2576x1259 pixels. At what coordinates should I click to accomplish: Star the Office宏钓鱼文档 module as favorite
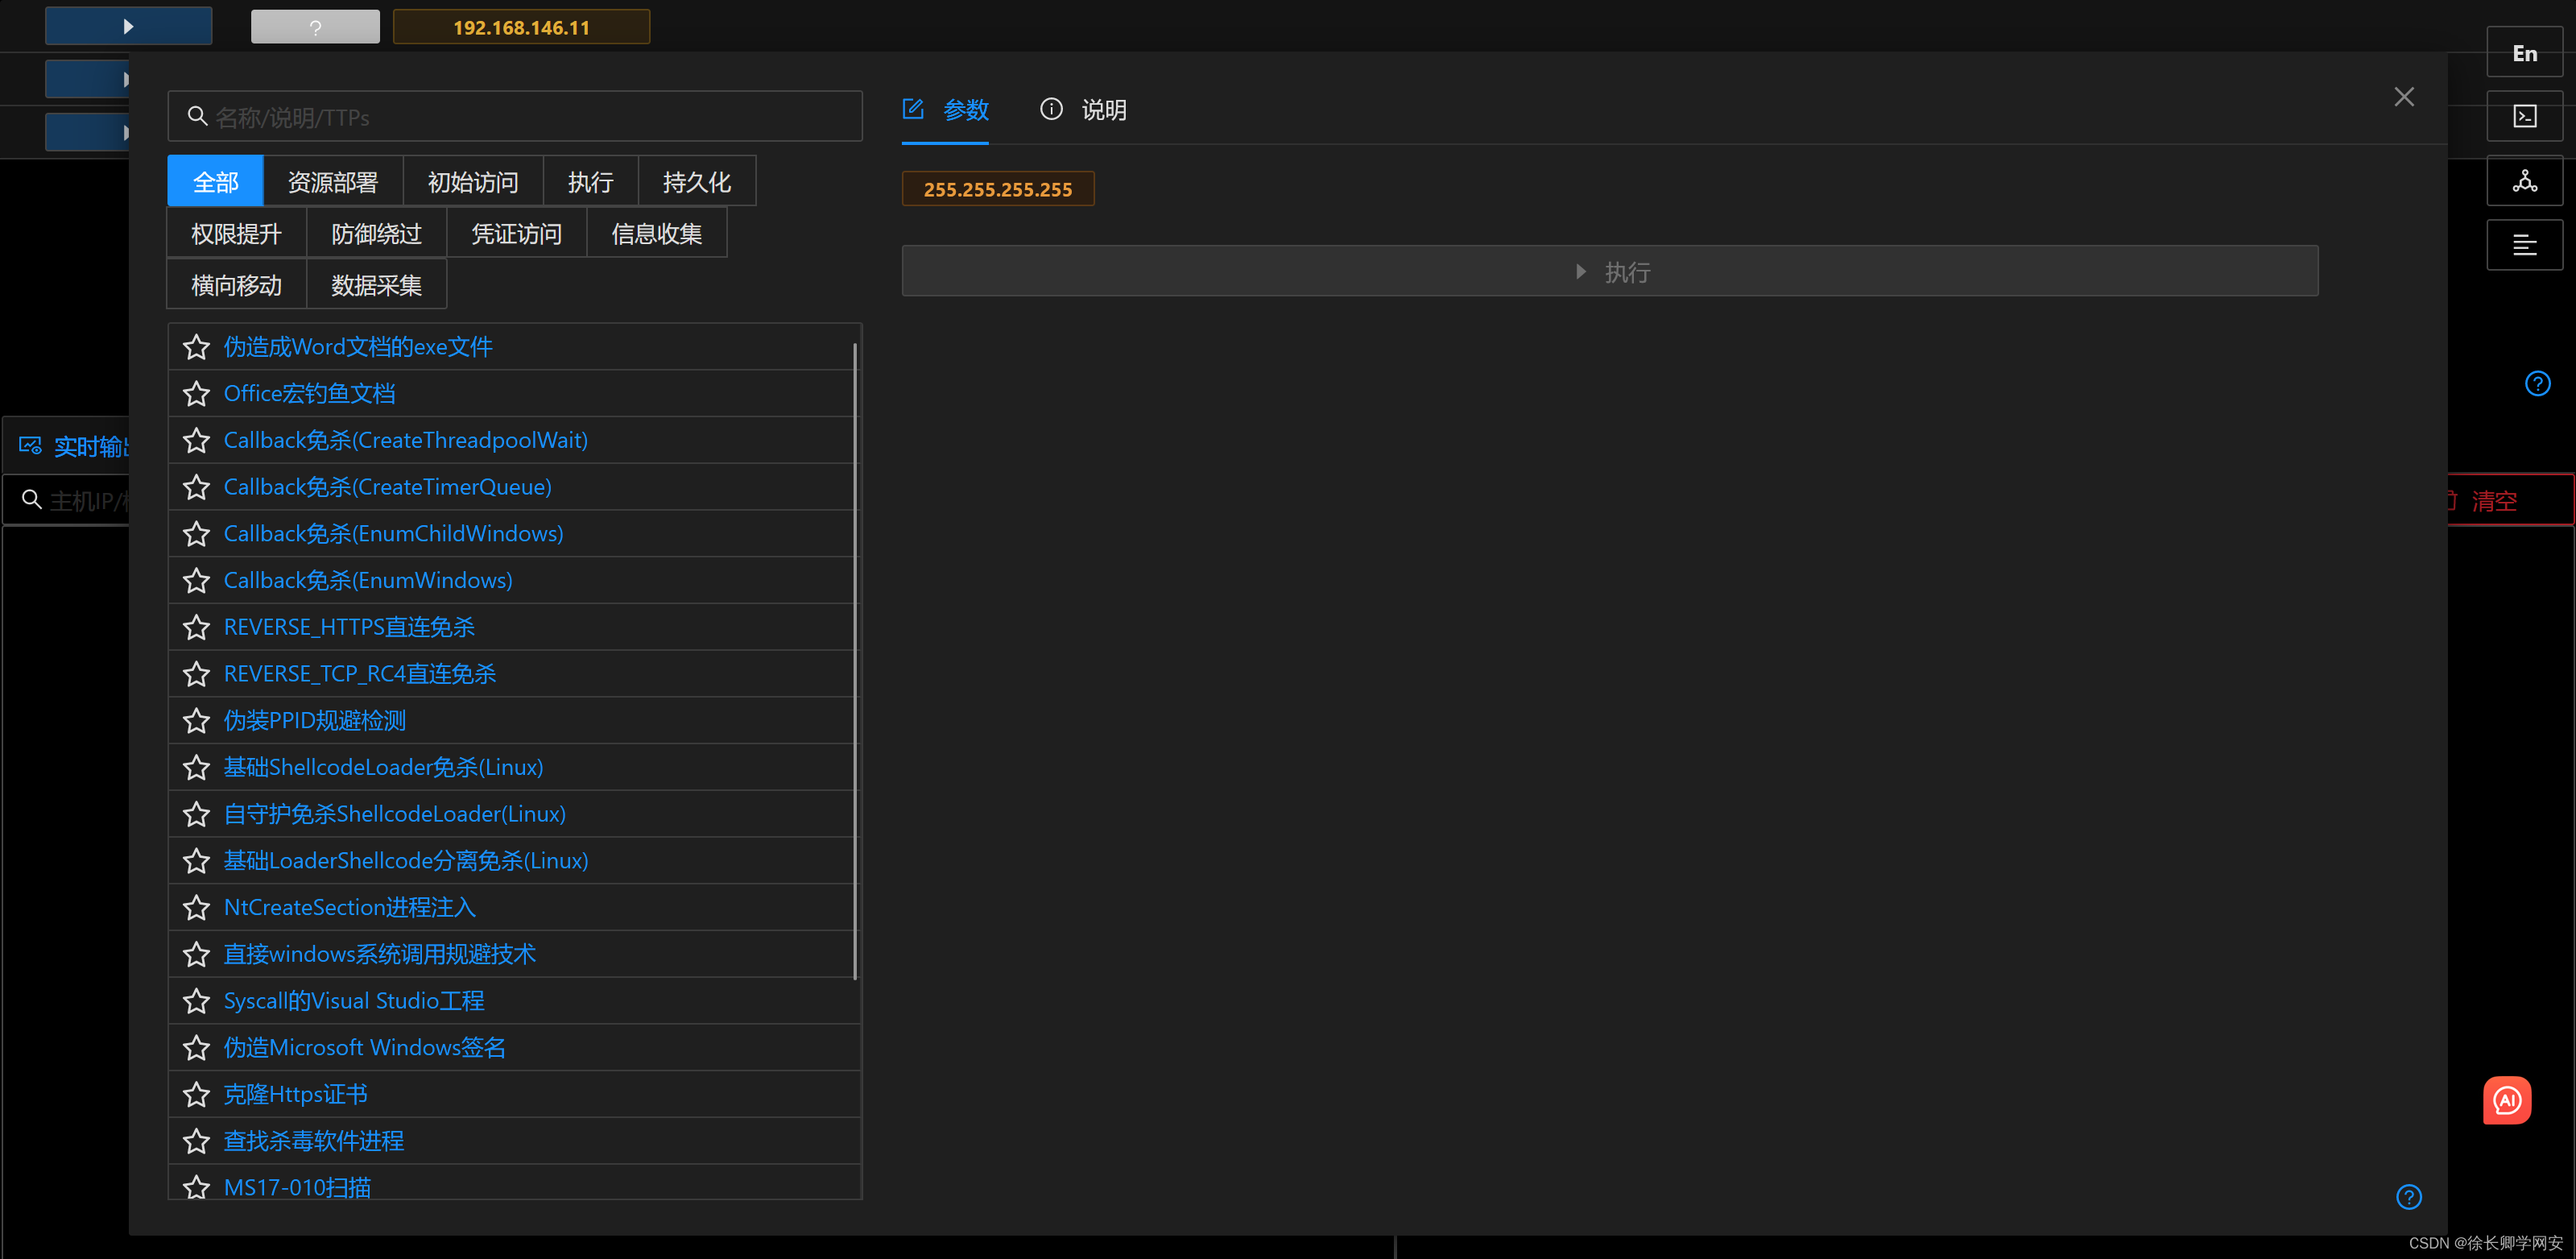coord(196,393)
